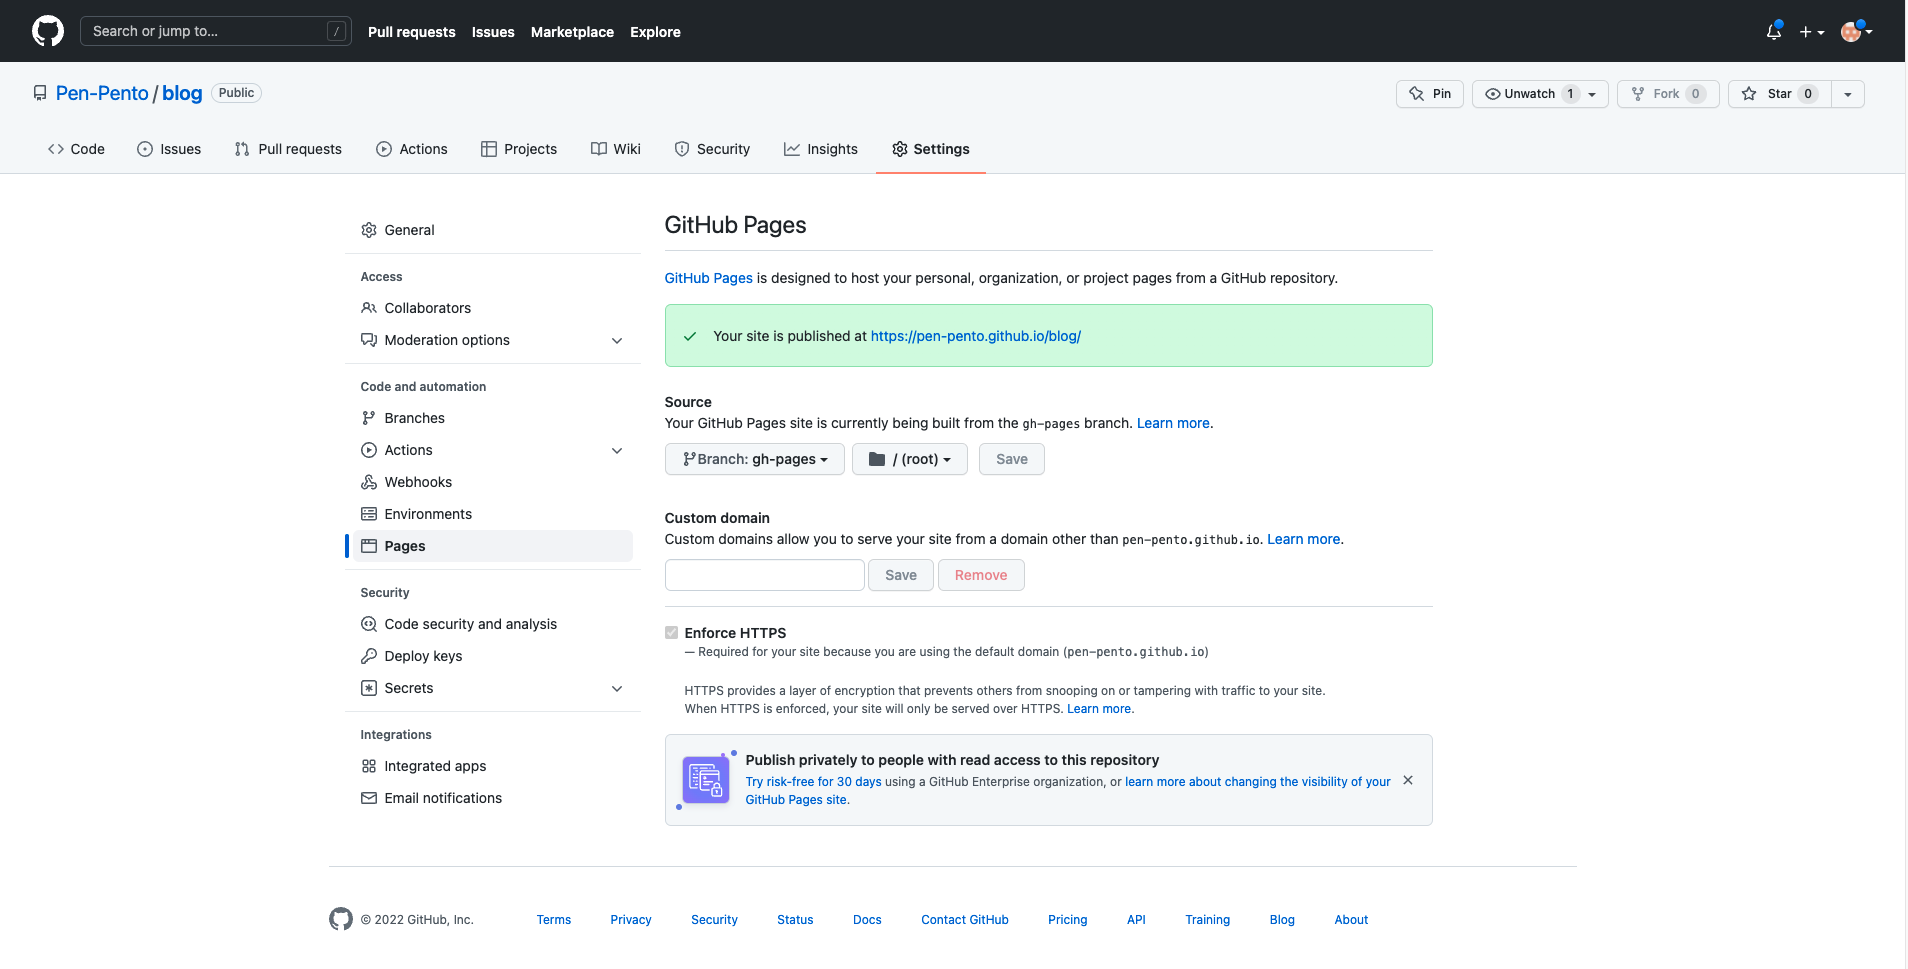The height and width of the screenshot is (969, 1908).
Task: Open Pull requests in the top navigation
Action: pos(411,32)
